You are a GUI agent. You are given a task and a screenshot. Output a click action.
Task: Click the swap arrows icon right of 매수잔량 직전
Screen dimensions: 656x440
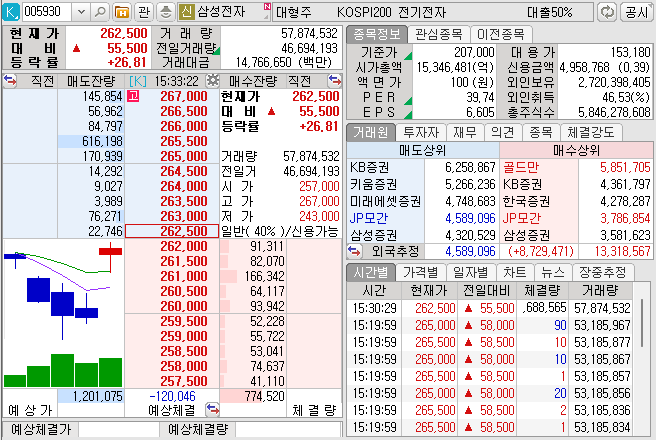pos(335,80)
